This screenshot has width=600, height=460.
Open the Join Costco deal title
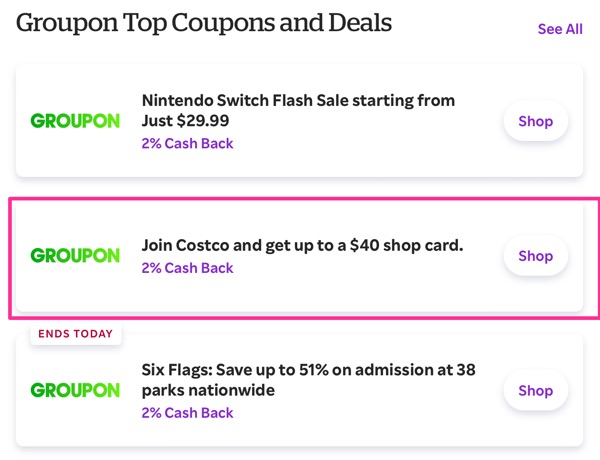(302, 245)
